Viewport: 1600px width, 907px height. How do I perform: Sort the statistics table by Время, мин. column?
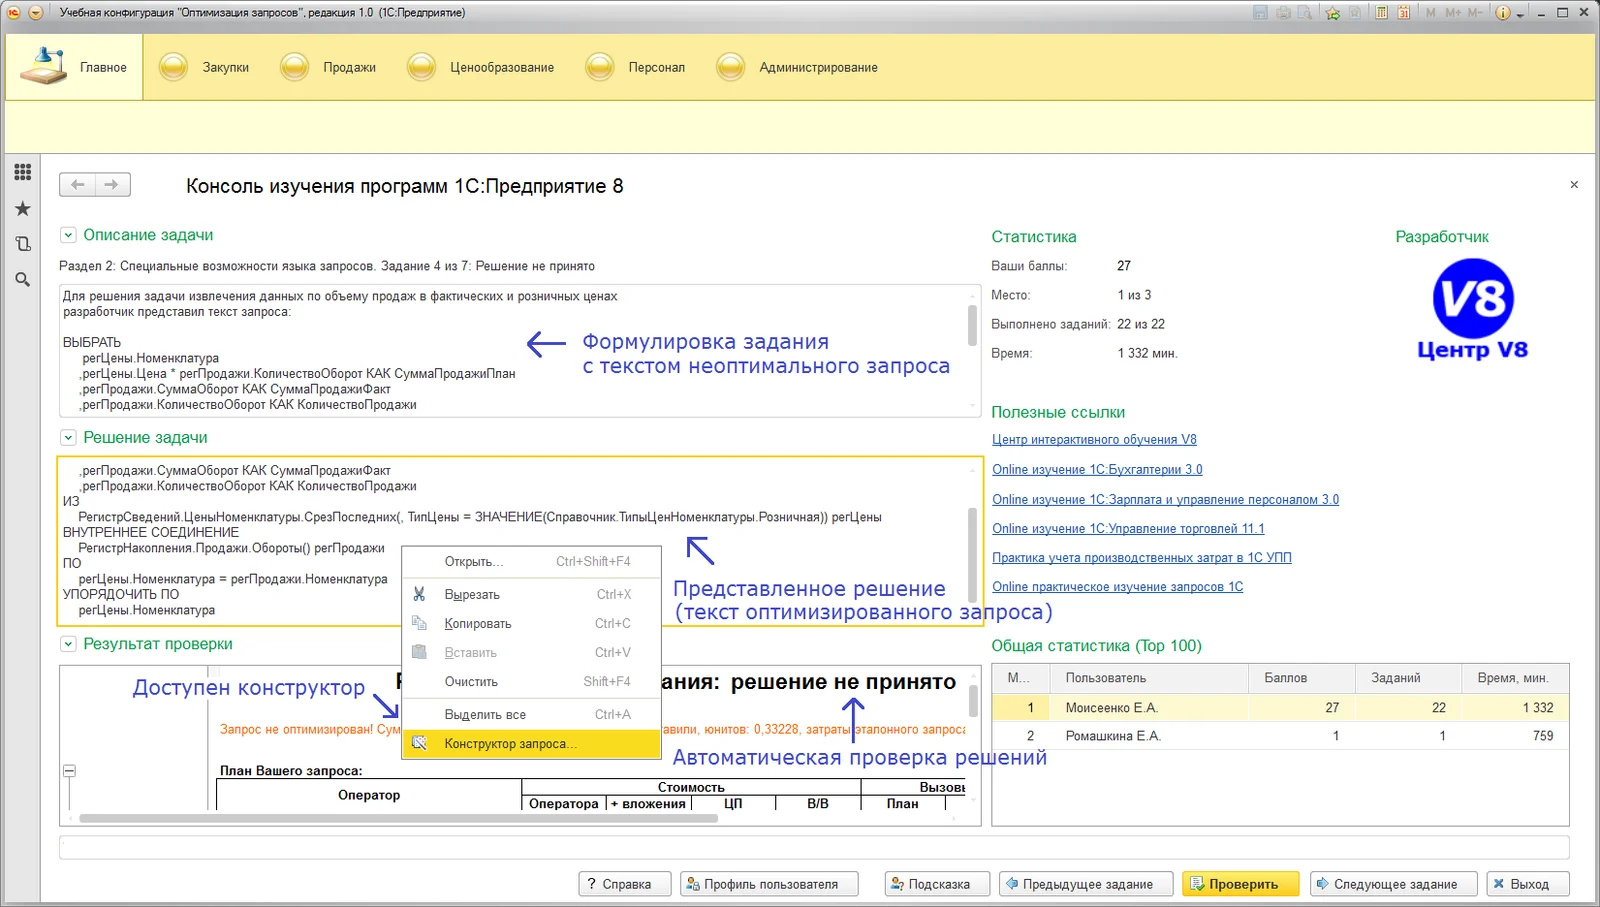click(x=1514, y=678)
